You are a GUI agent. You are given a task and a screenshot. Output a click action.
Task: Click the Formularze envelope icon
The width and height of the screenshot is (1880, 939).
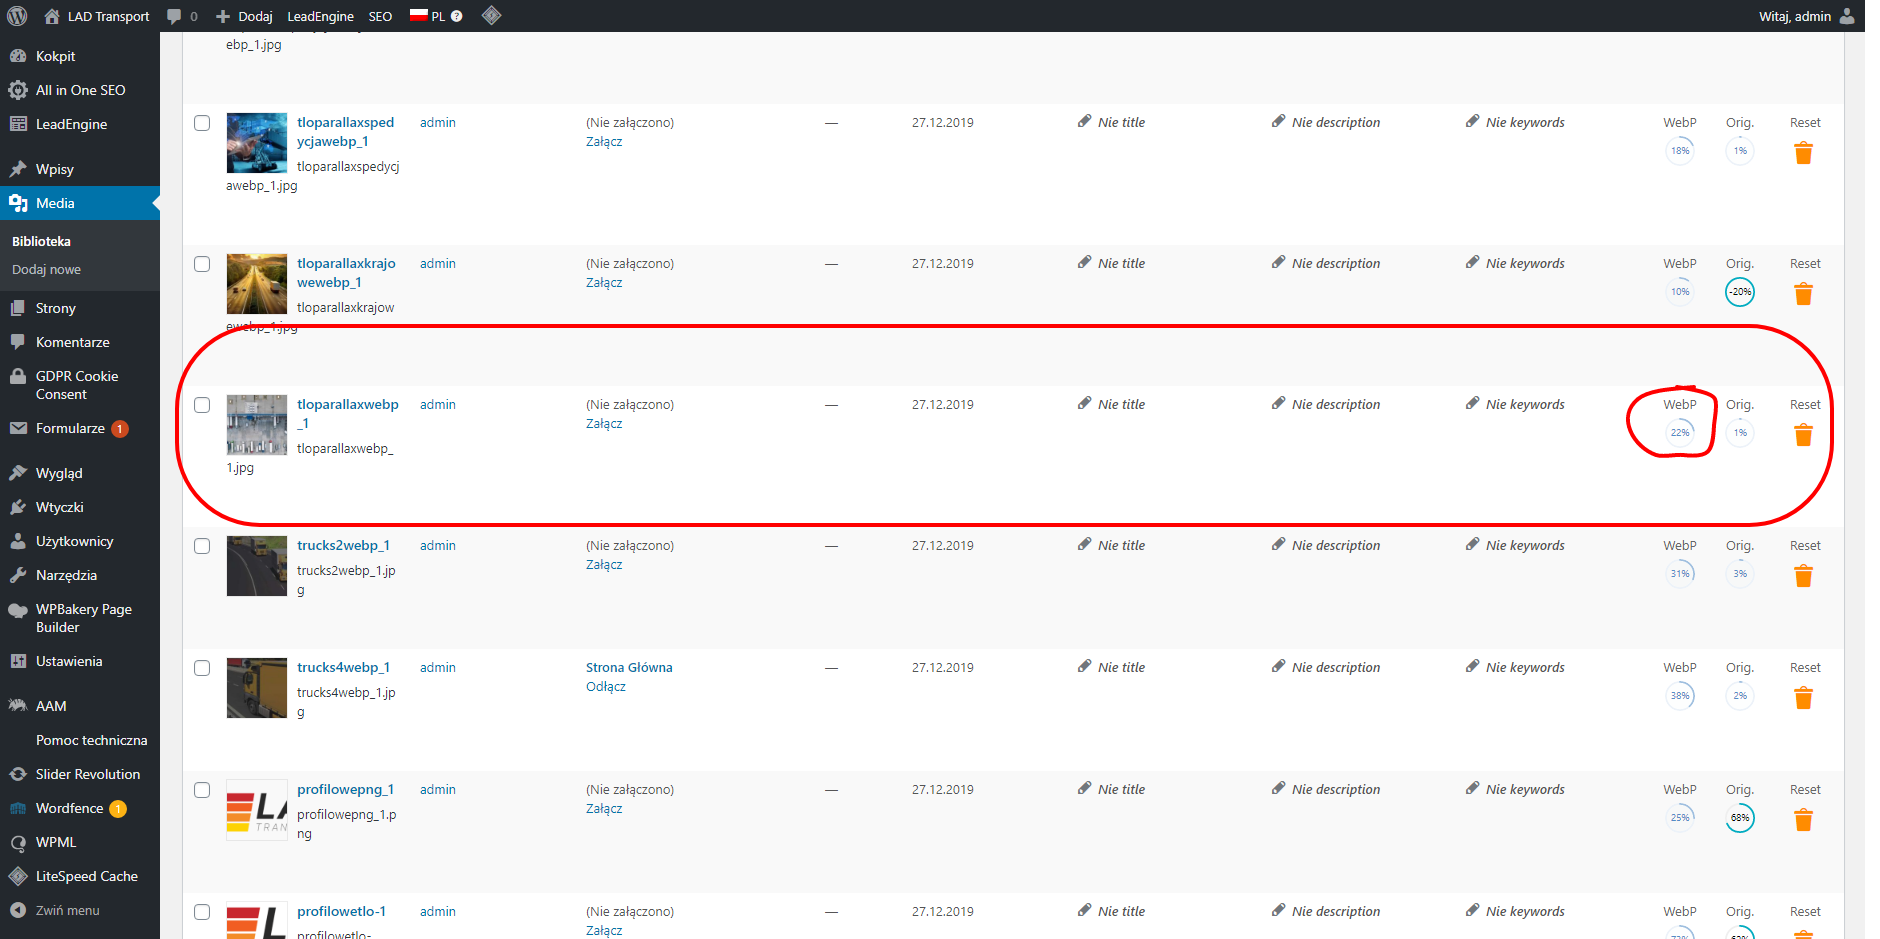click(18, 428)
